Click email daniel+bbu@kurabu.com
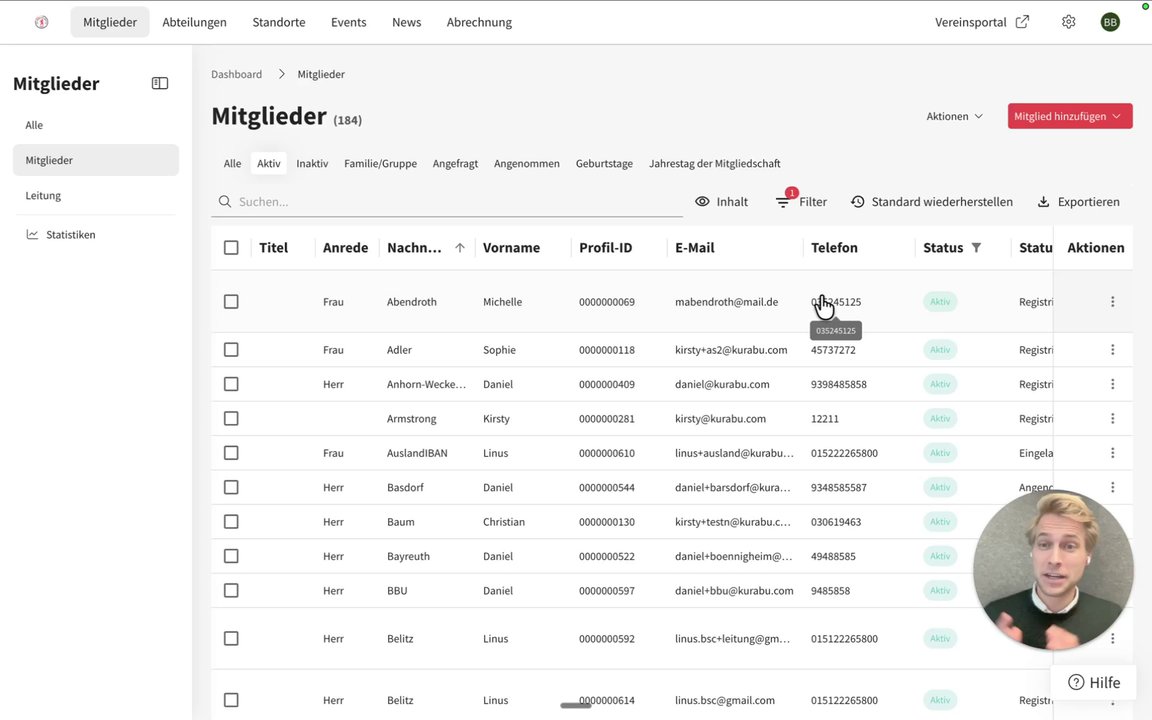 pos(734,591)
